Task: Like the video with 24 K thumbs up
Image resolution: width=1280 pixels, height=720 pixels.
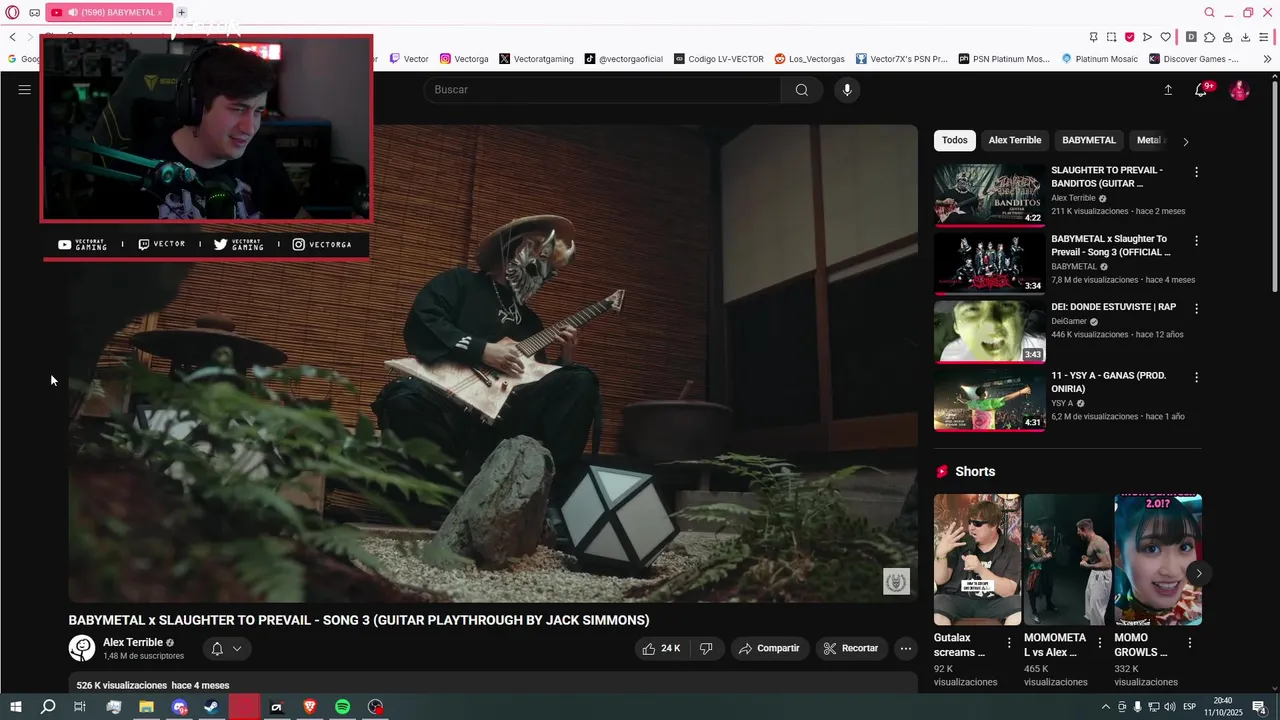Action: (661, 648)
